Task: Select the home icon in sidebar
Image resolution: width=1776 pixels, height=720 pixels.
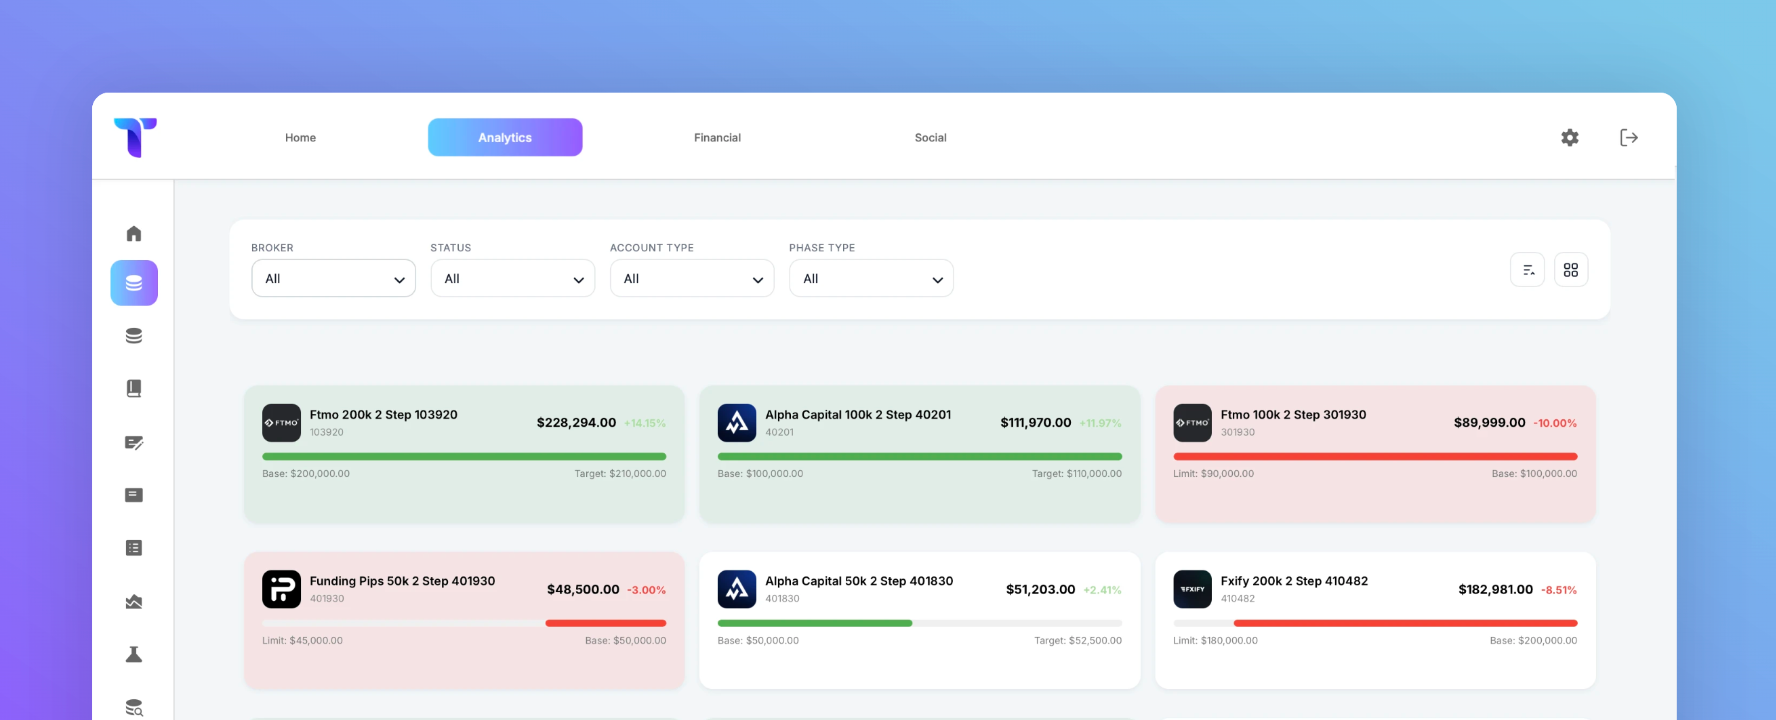Action: coord(134,233)
